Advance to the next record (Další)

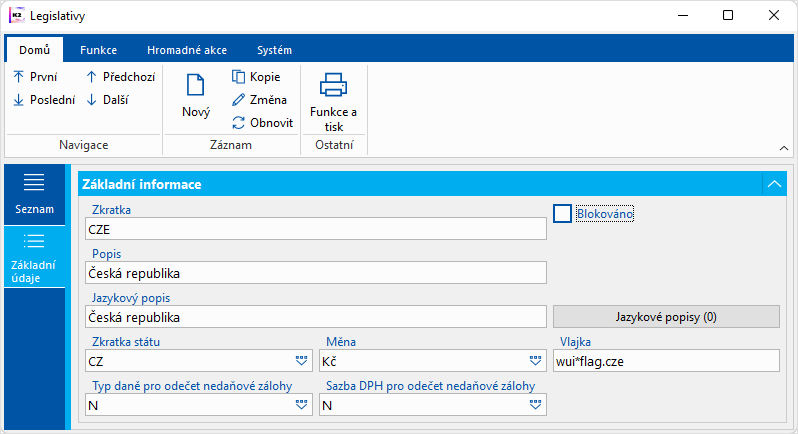pos(107,100)
